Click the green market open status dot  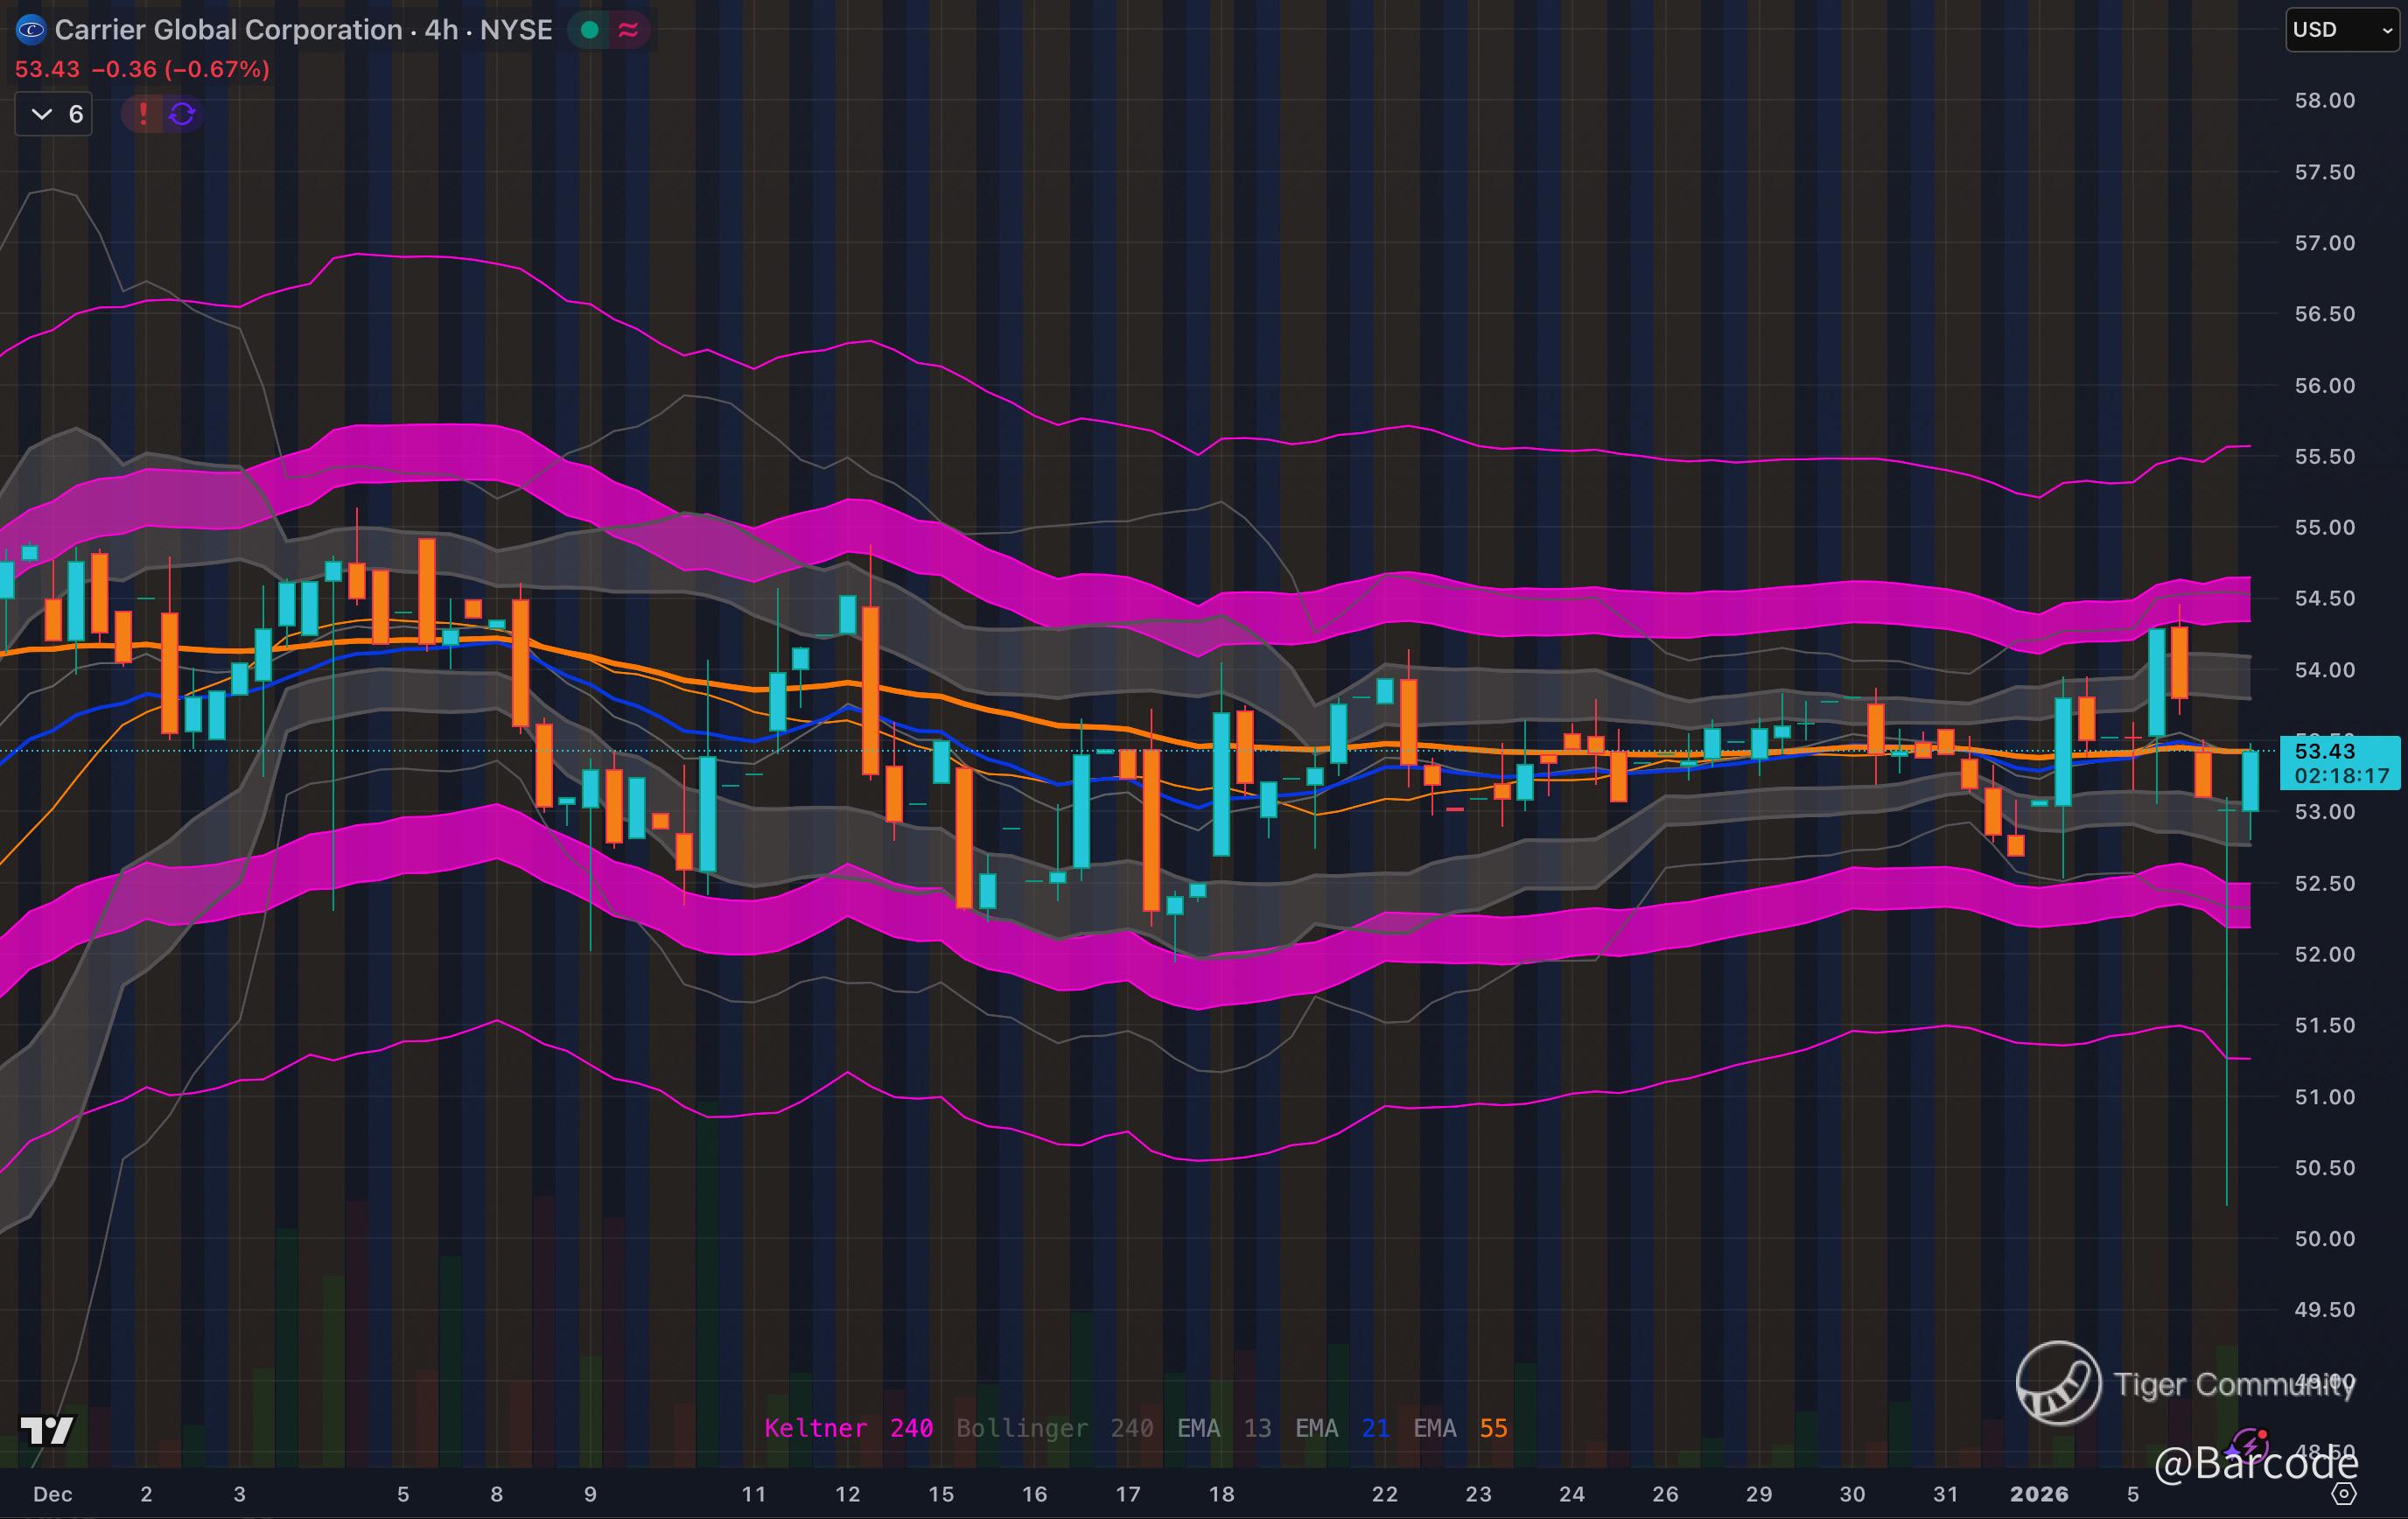[590, 30]
